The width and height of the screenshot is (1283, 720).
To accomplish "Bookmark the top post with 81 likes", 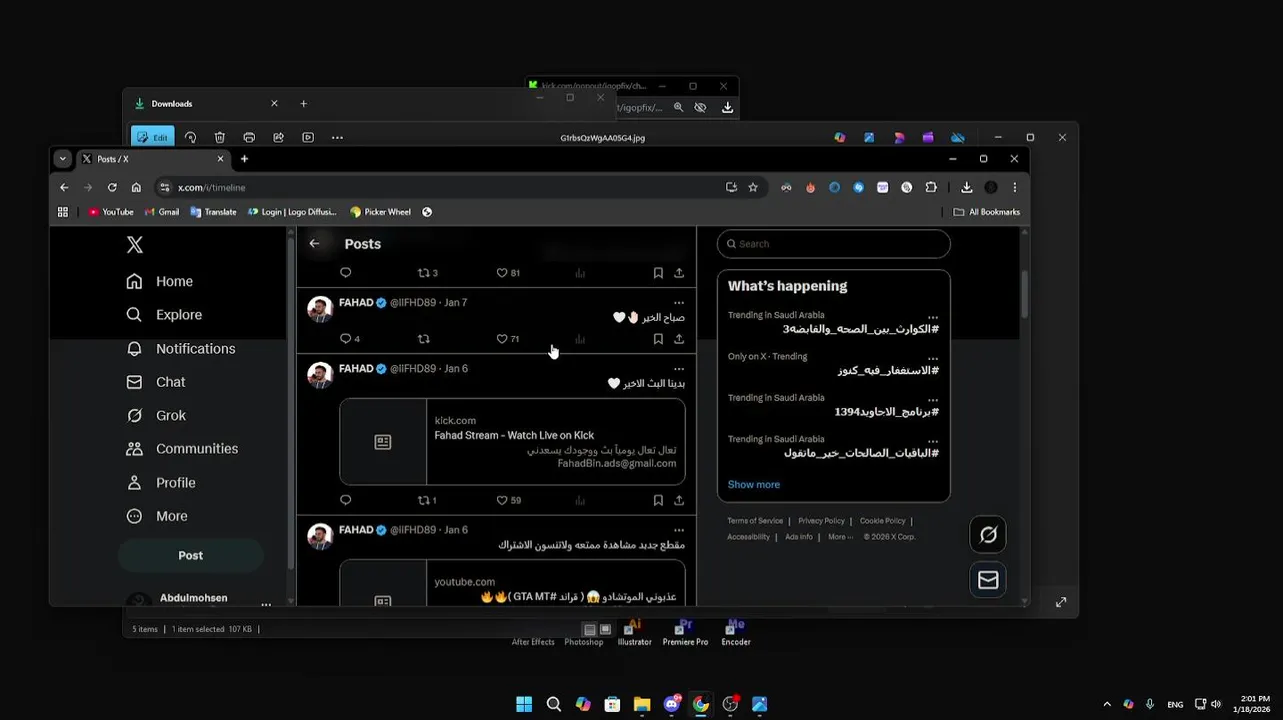I will coord(658,273).
